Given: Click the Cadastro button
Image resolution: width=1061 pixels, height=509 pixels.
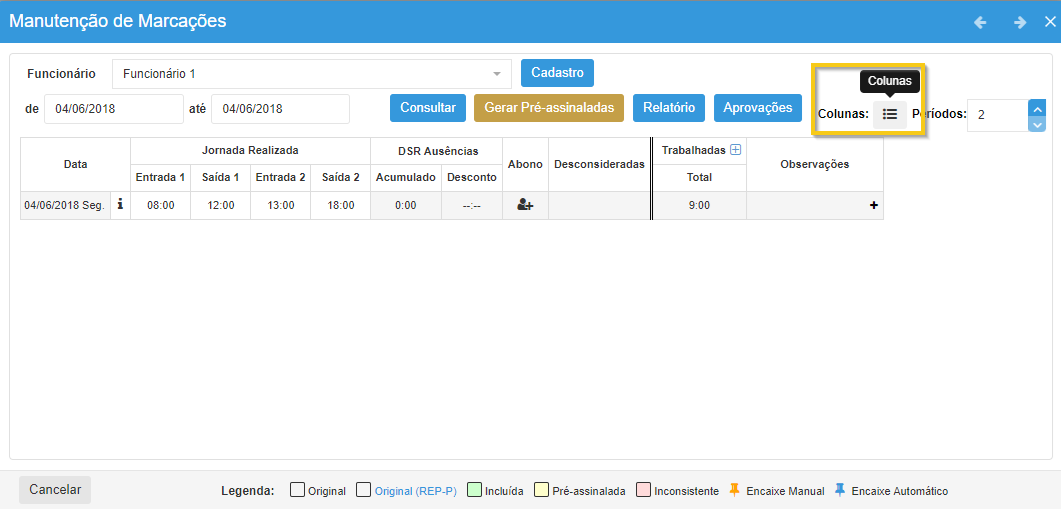Looking at the screenshot, I should pyautogui.click(x=557, y=73).
